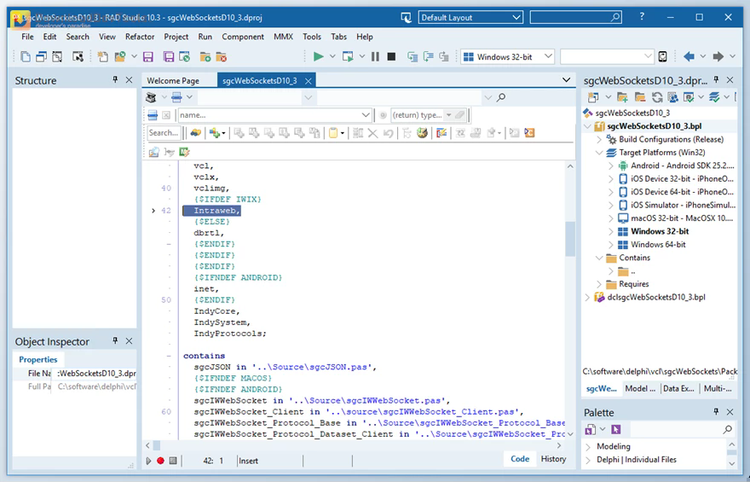Click the magnifier icon in the editor navigation bar
The height and width of the screenshot is (482, 750).
coord(501,98)
